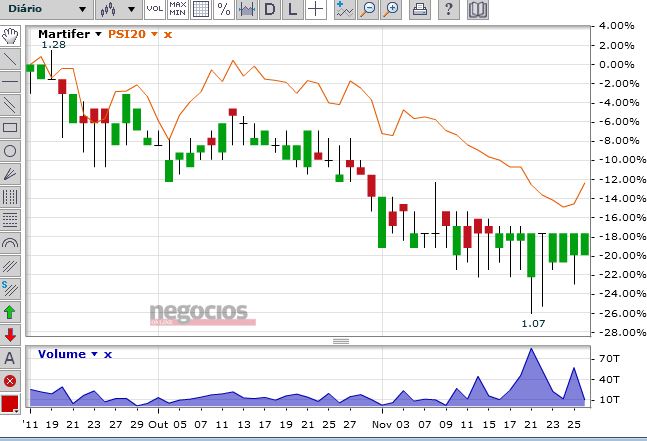647x441 pixels.
Task: Add a red down arrow marker
Action: tap(10, 335)
